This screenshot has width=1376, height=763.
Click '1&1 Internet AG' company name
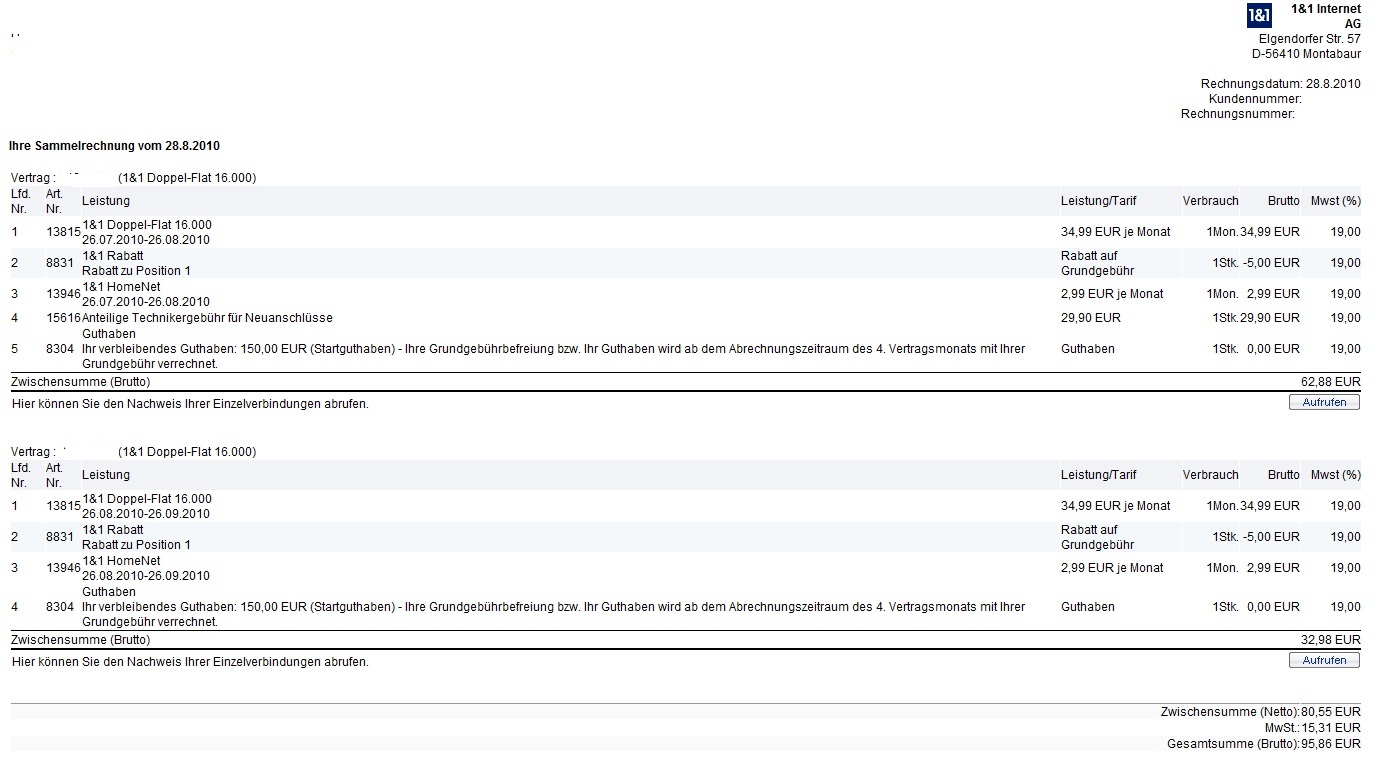(x=1326, y=16)
